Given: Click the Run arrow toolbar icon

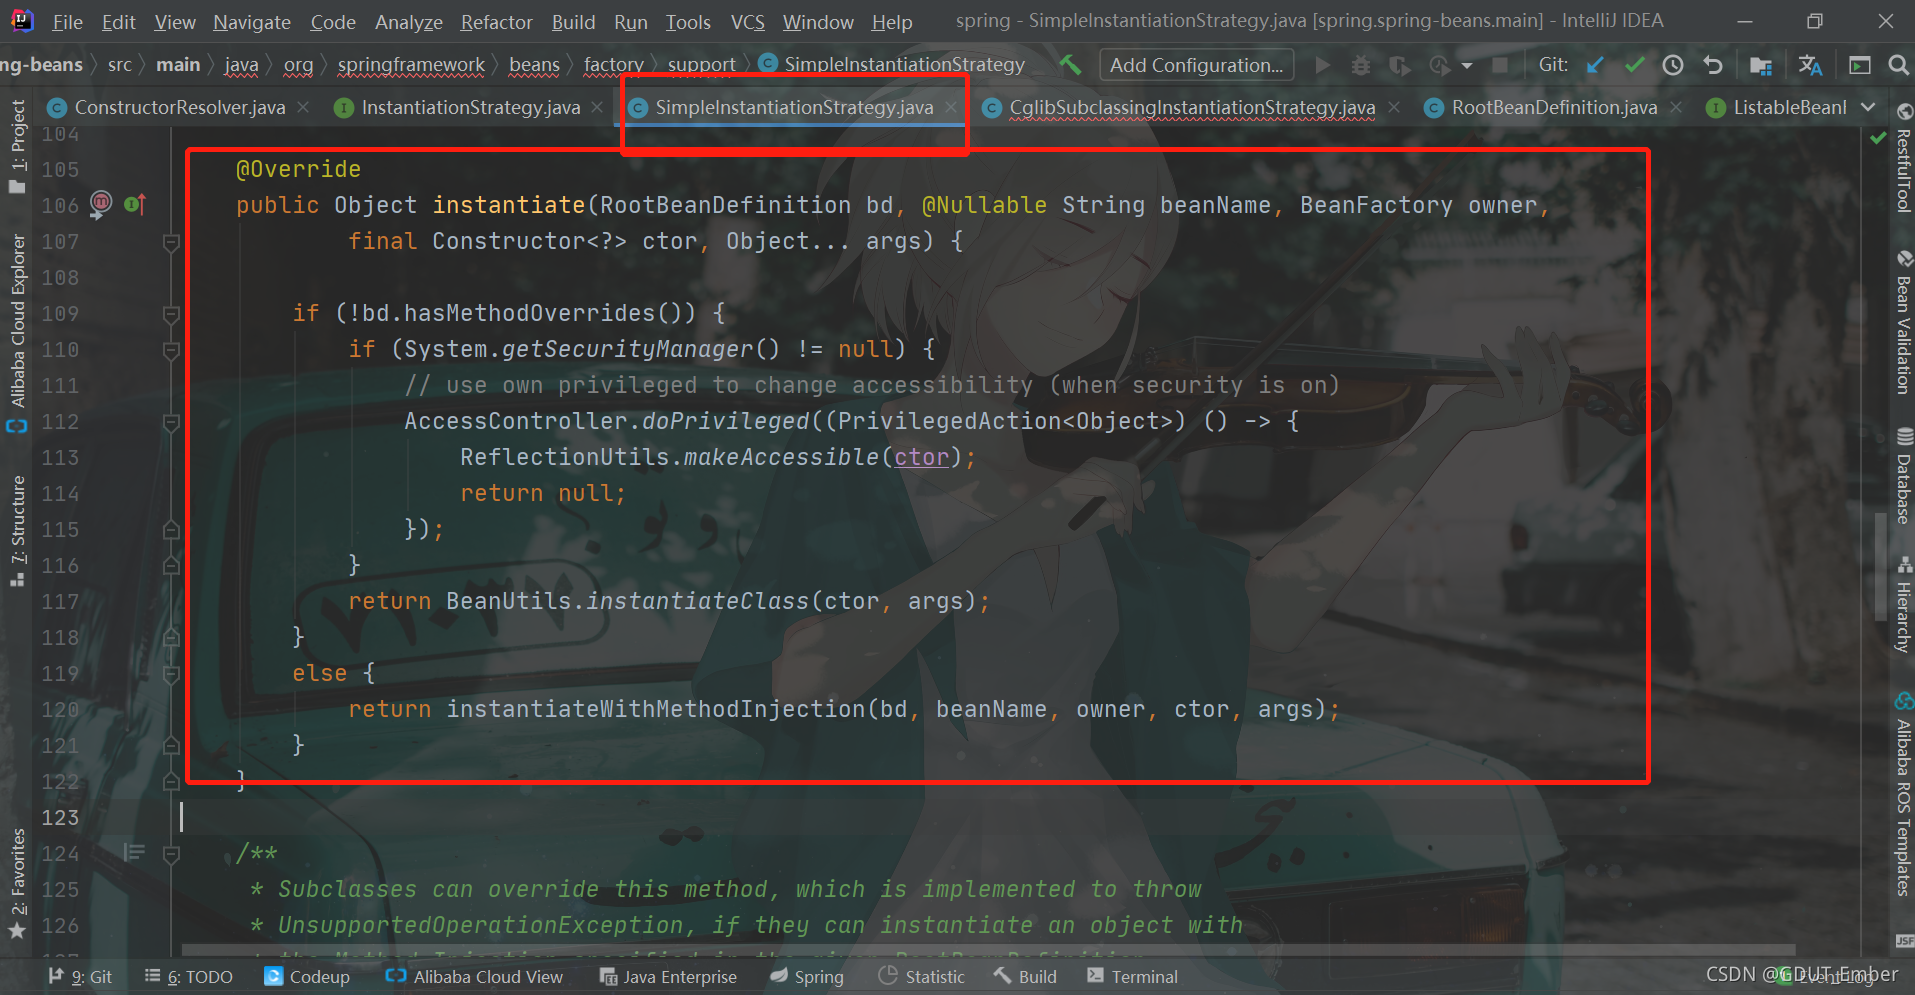Looking at the screenshot, I should pos(1323,65).
